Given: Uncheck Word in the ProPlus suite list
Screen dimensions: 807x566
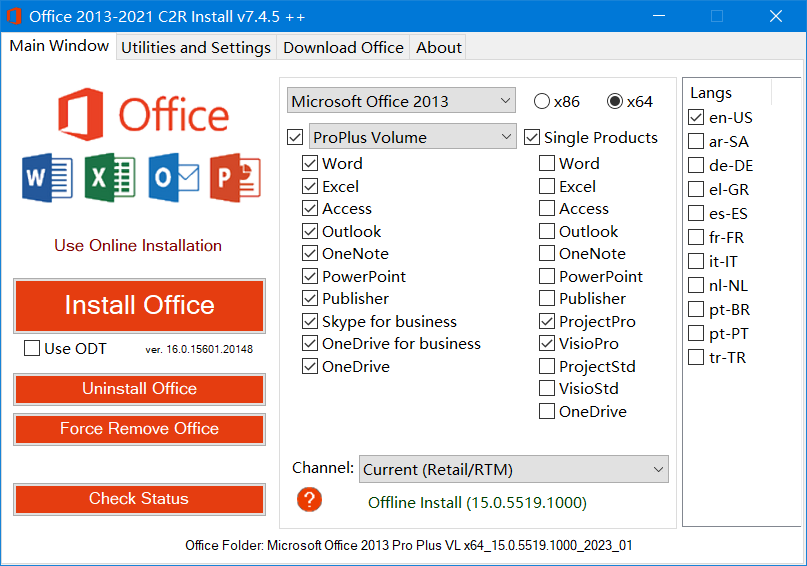Looking at the screenshot, I should pyautogui.click(x=310, y=164).
